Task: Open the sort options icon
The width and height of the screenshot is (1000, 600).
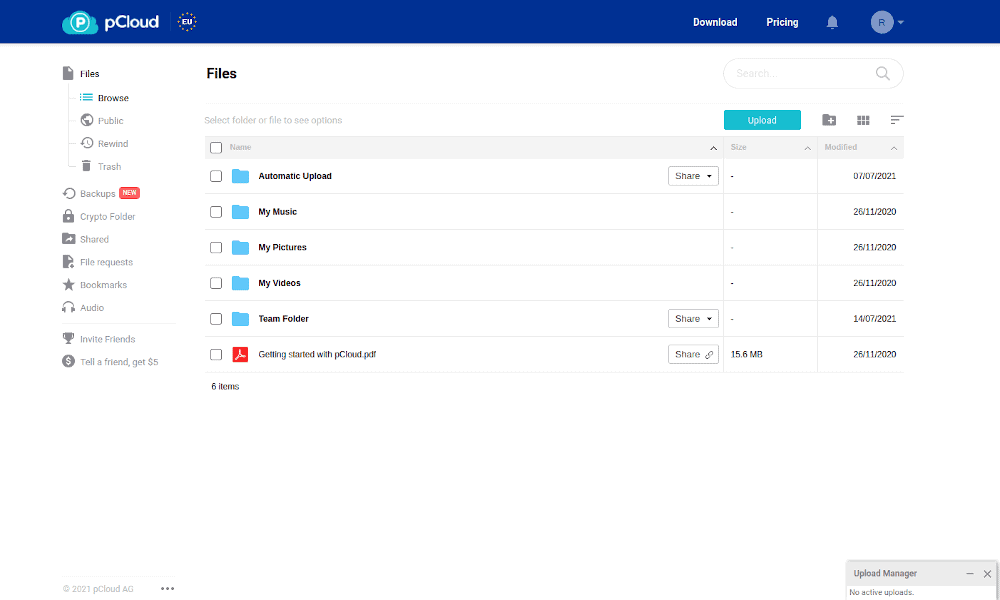Action: pos(897,120)
